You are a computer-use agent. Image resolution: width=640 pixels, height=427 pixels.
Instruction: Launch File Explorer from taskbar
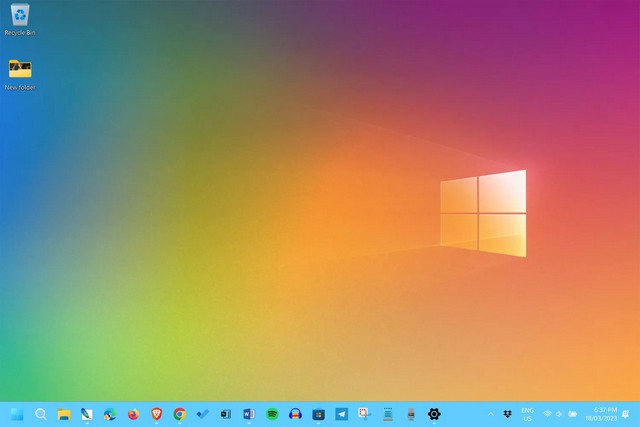tap(64, 414)
